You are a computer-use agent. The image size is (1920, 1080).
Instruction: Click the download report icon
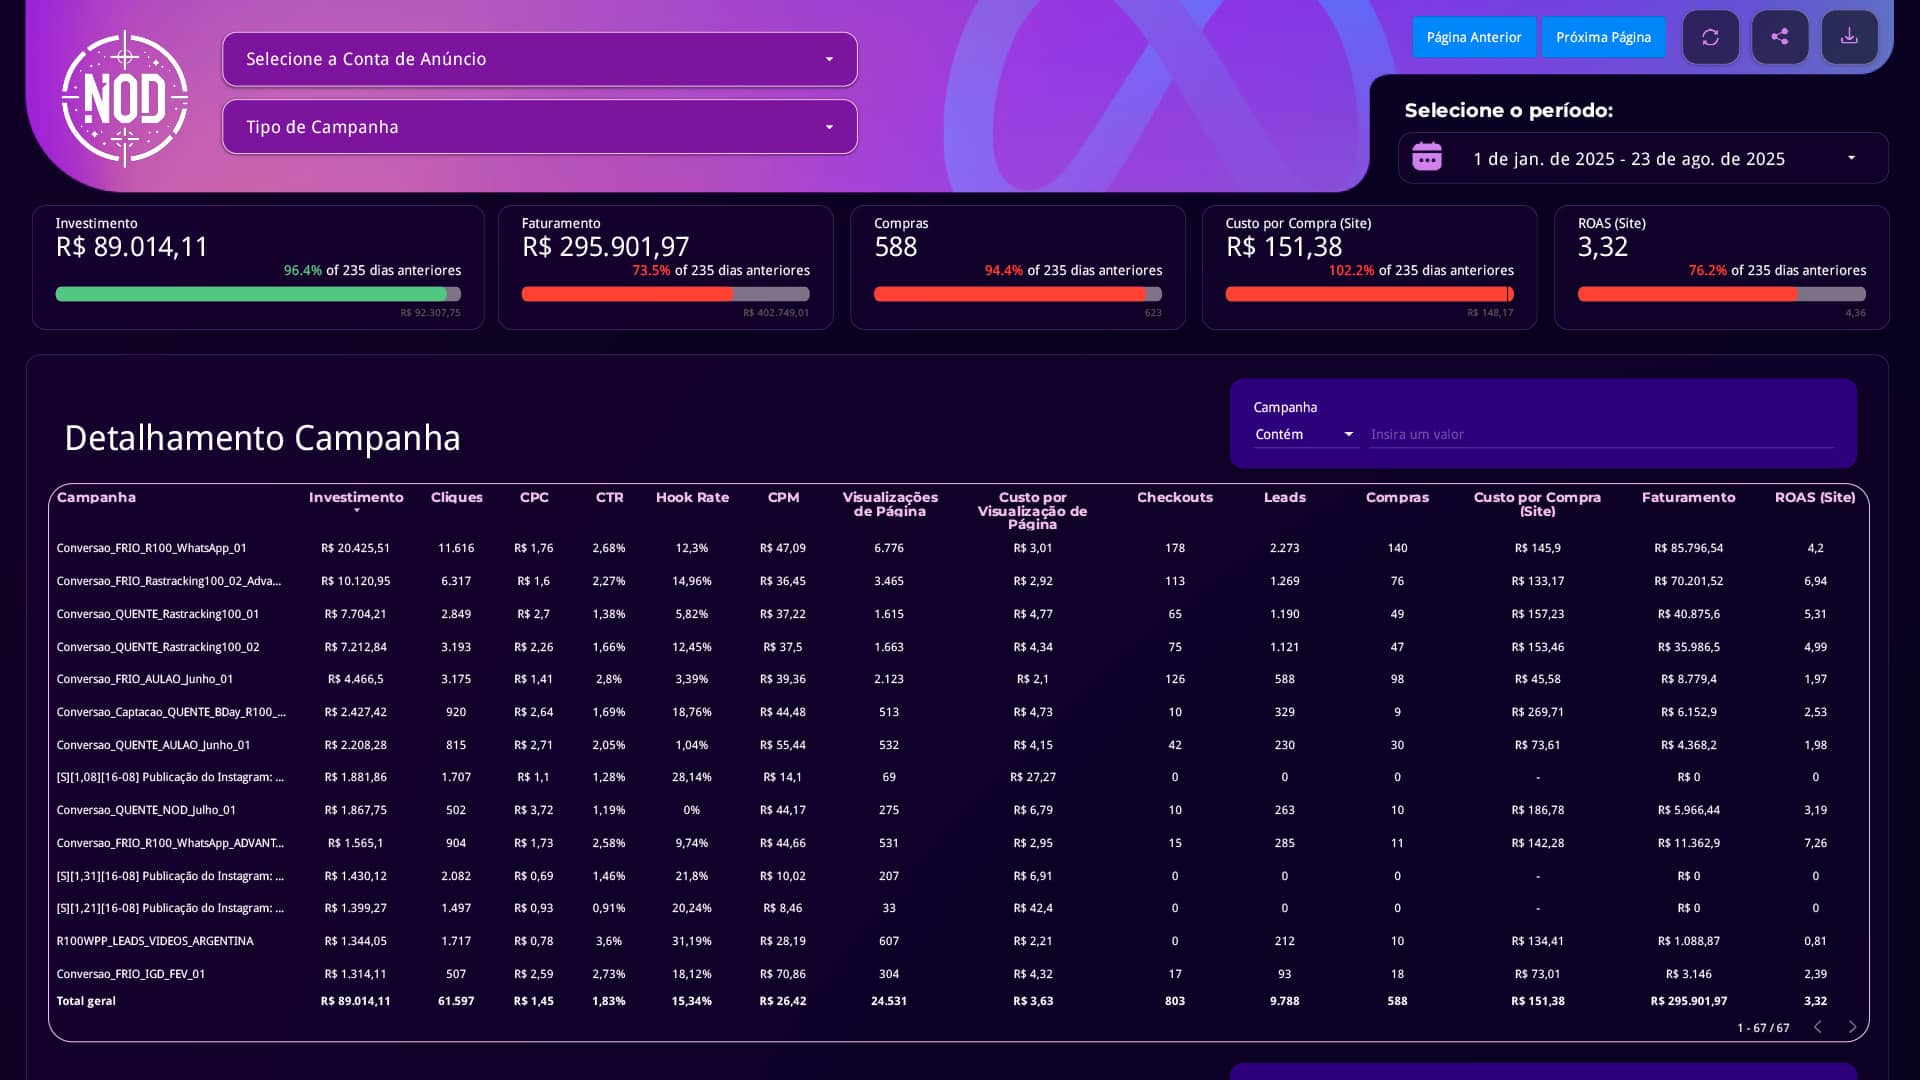[x=1849, y=37]
